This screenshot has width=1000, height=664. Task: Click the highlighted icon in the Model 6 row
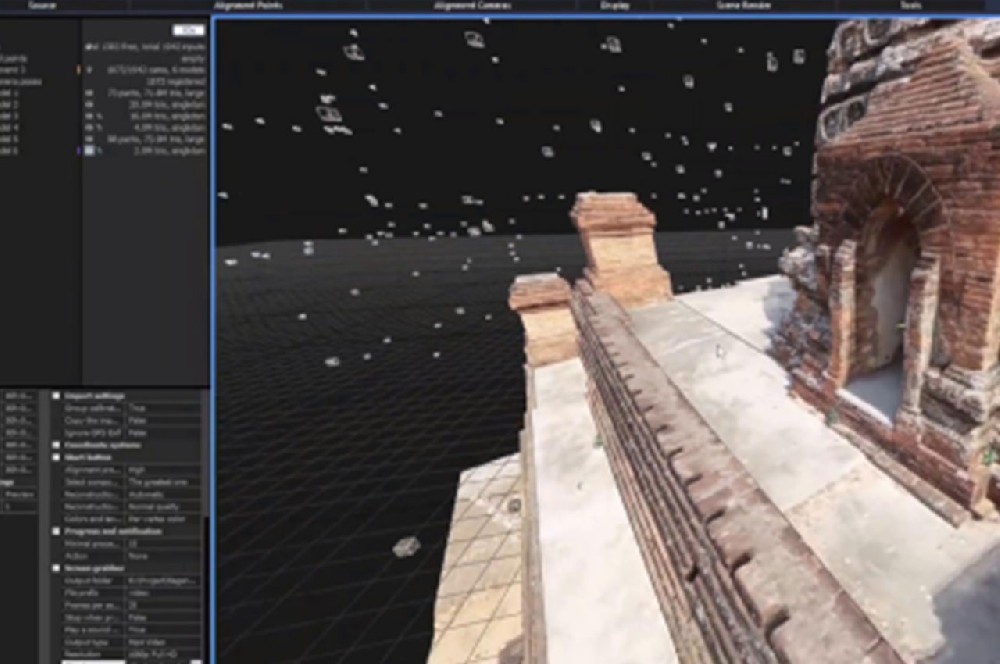(x=89, y=151)
